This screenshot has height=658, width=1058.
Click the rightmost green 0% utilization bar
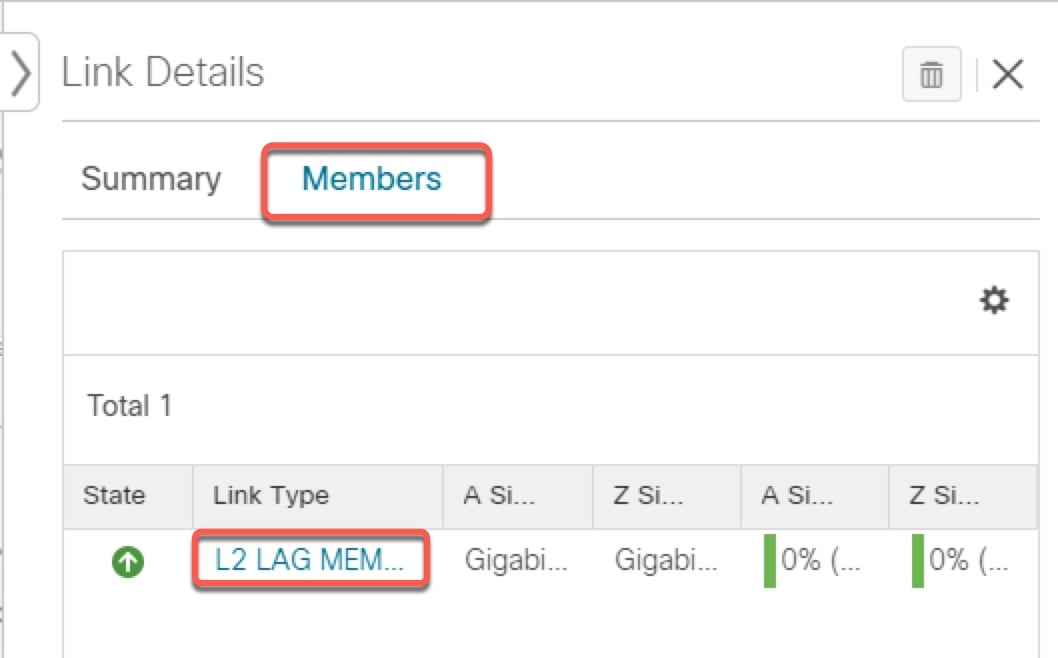click(919, 561)
